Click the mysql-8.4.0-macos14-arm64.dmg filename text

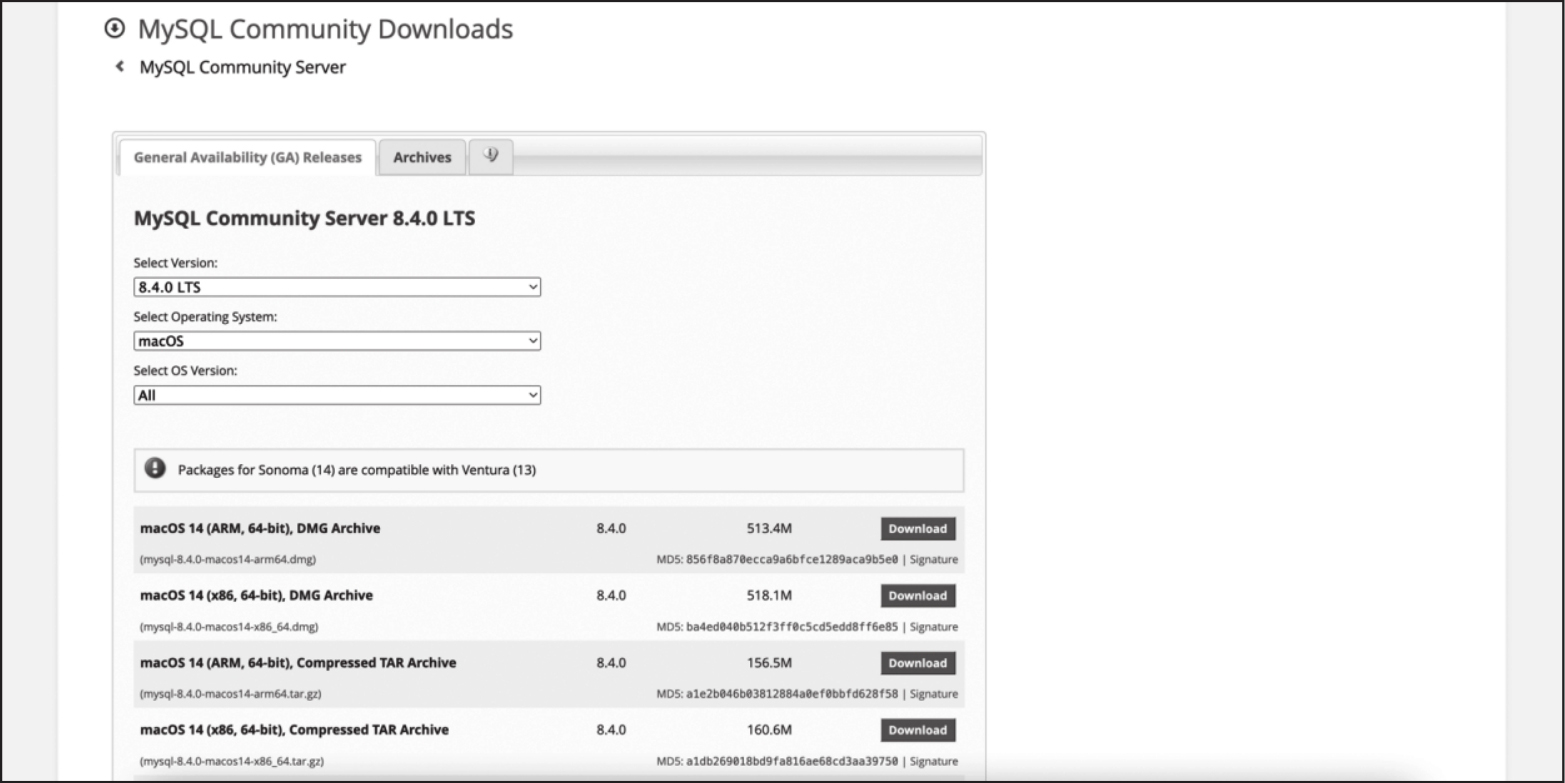[x=228, y=560]
